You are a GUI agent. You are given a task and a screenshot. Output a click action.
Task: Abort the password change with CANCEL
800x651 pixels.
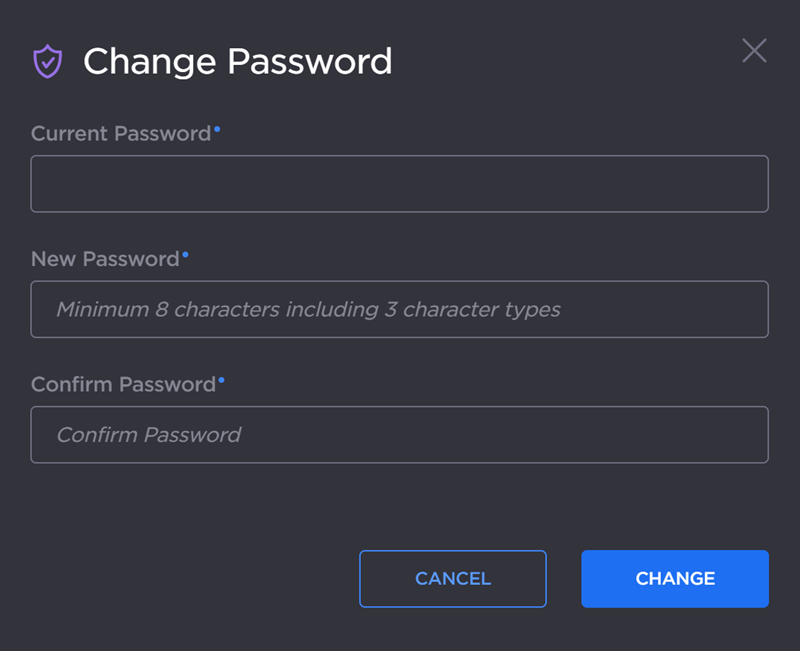click(x=452, y=579)
